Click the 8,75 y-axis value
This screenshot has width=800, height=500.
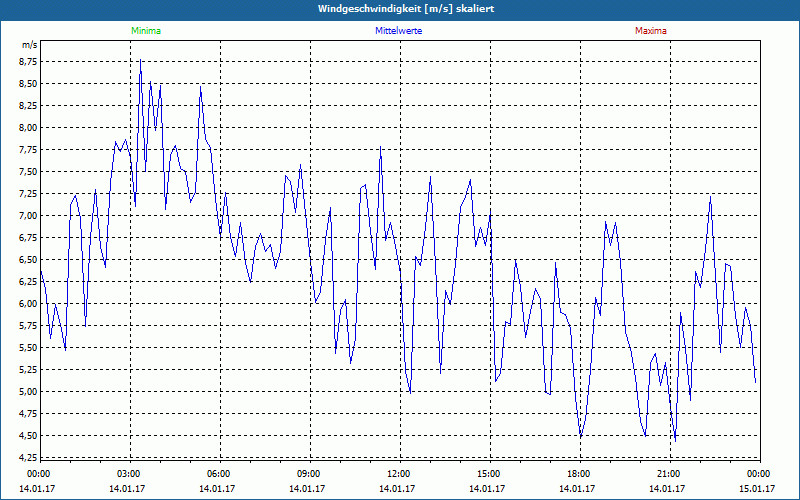pyautogui.click(x=29, y=62)
